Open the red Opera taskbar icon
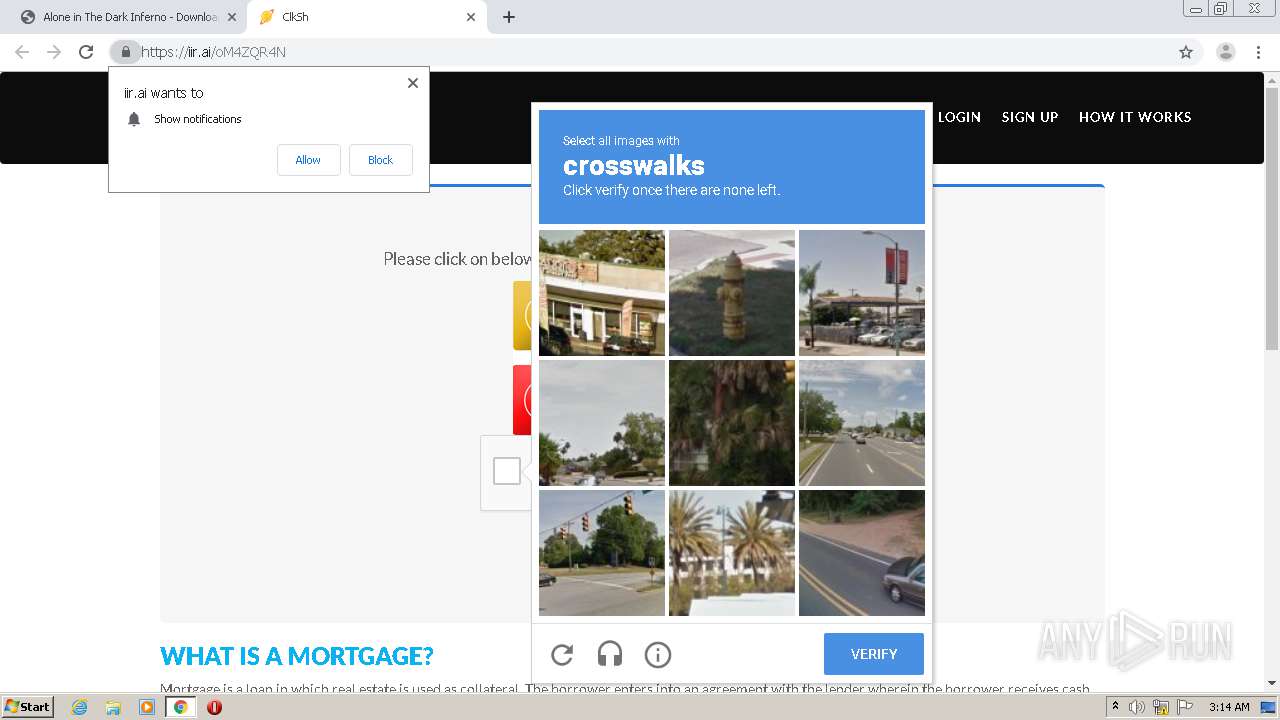 [x=214, y=707]
